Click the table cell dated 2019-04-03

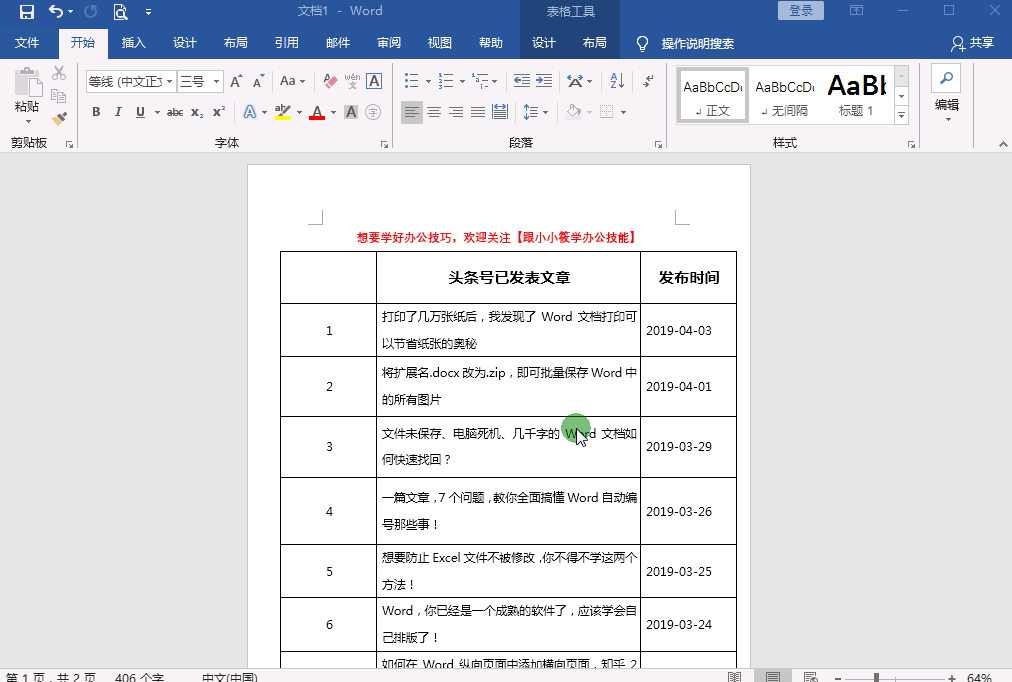click(688, 330)
